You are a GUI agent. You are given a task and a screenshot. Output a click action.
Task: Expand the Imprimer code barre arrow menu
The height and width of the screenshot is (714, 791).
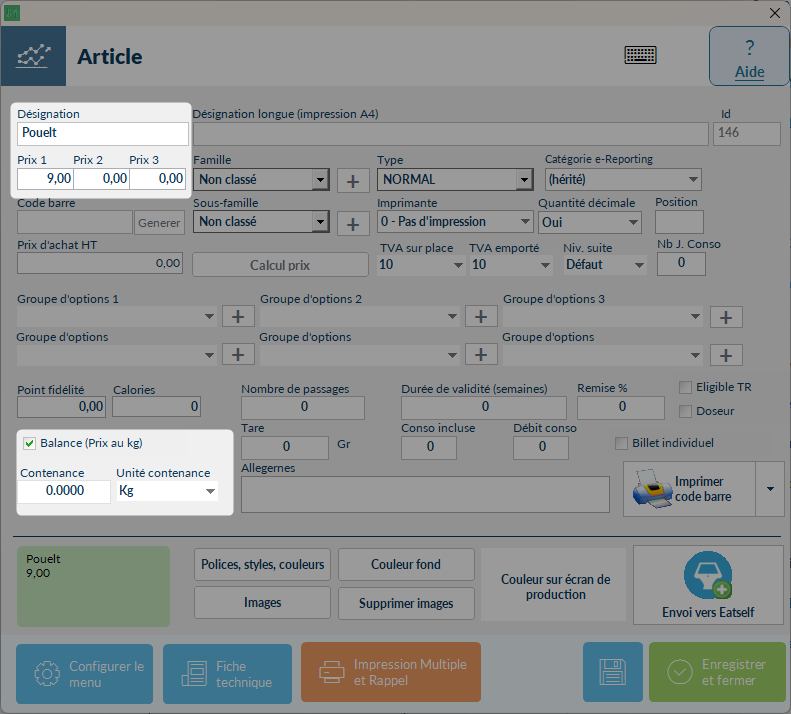(x=770, y=489)
